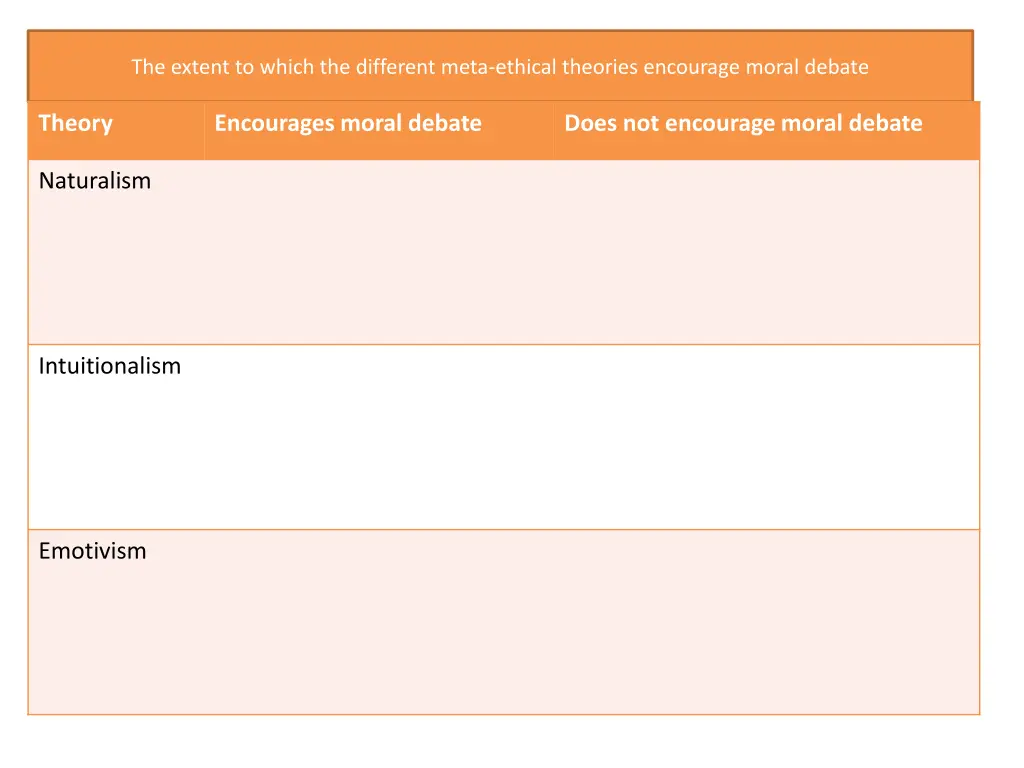Click the orange table title banner
1024x768 pixels.
point(500,66)
